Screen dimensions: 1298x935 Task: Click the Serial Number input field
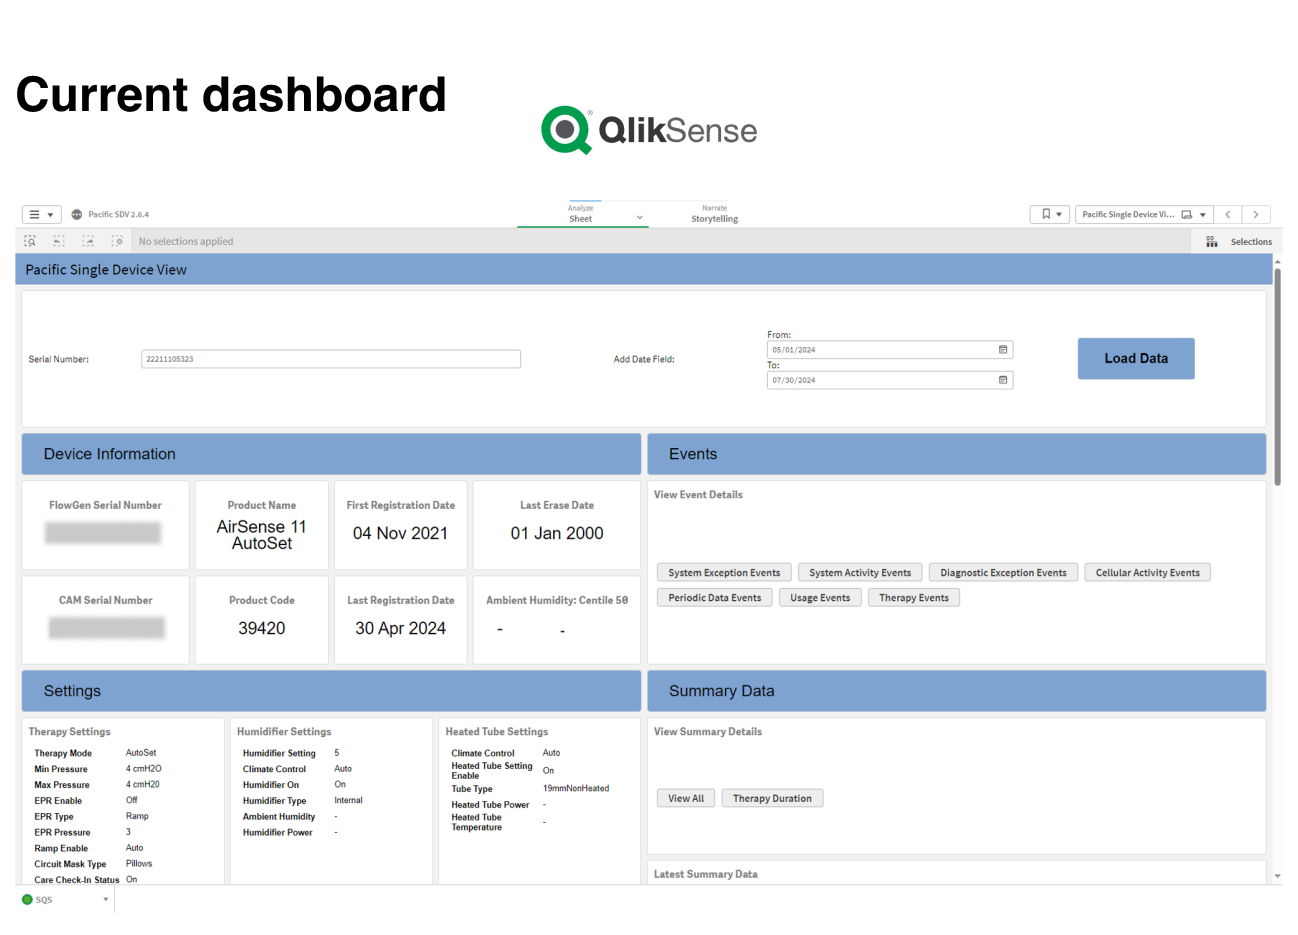pyautogui.click(x=331, y=359)
